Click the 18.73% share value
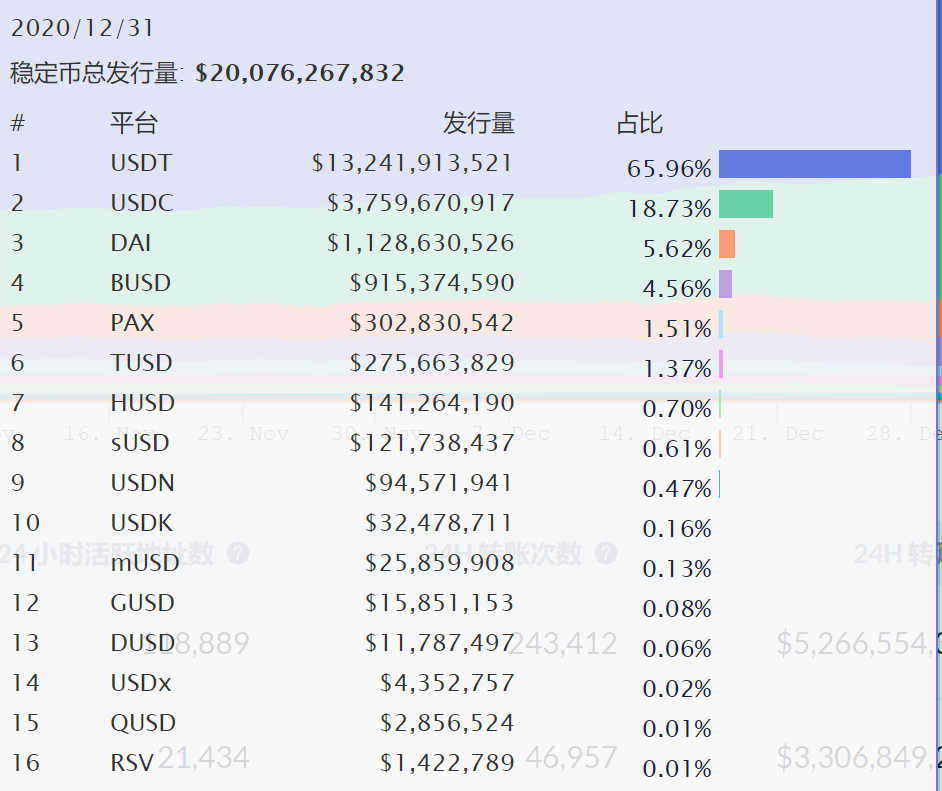 (669, 208)
